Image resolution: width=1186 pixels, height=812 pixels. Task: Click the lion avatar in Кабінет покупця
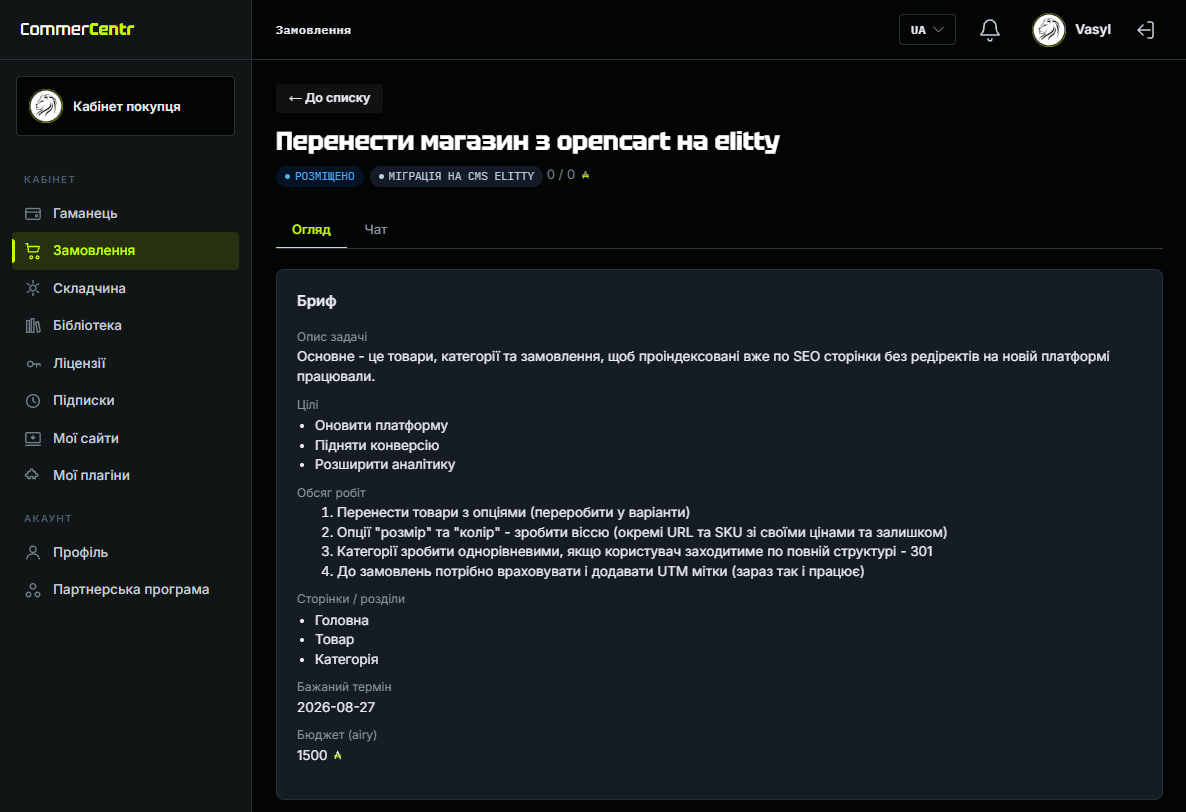pos(45,106)
